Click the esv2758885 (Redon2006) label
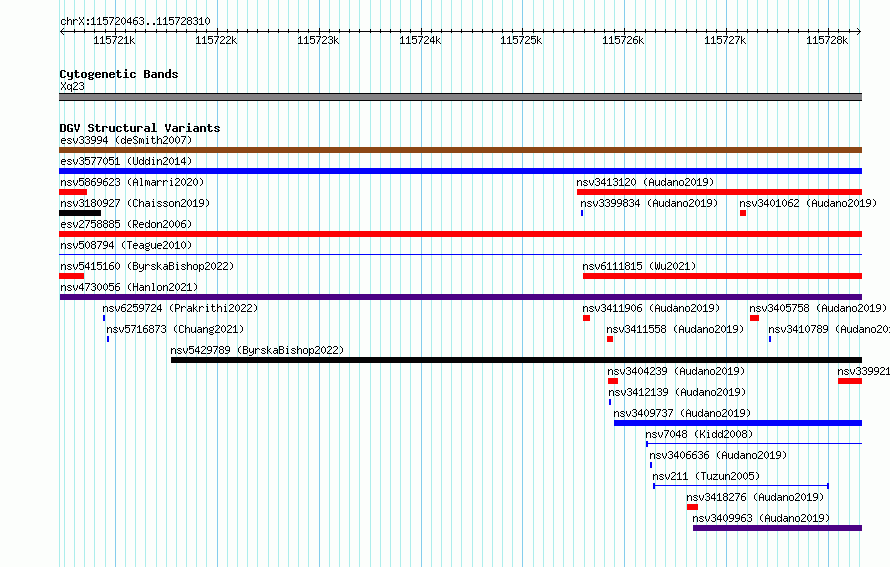890x567 pixels. (x=126, y=224)
